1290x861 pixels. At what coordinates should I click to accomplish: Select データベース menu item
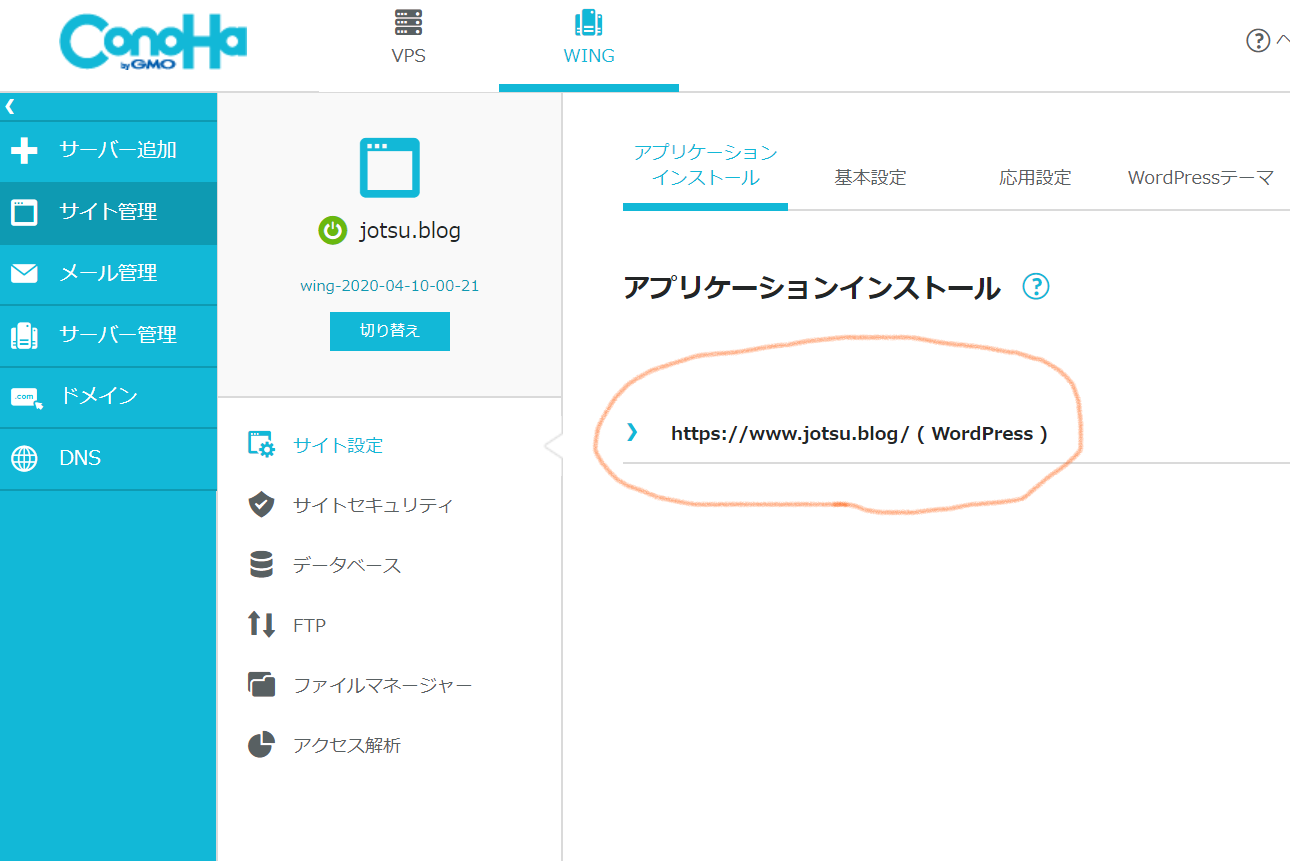coord(346,565)
